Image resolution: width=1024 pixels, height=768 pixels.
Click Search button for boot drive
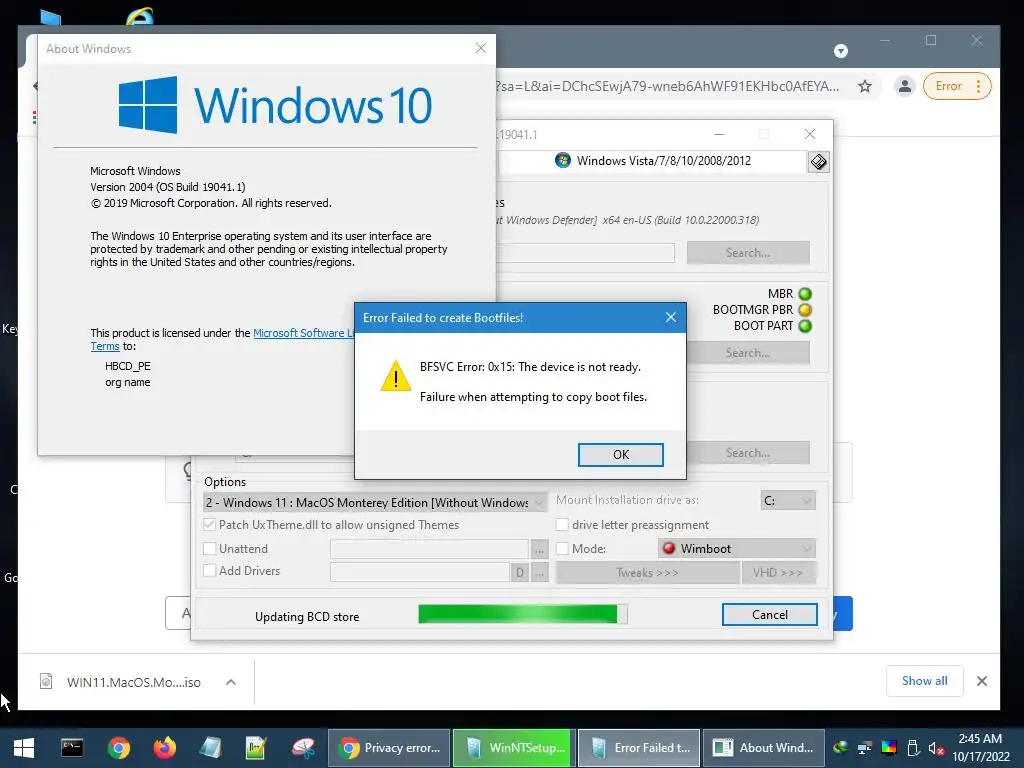[x=748, y=353]
